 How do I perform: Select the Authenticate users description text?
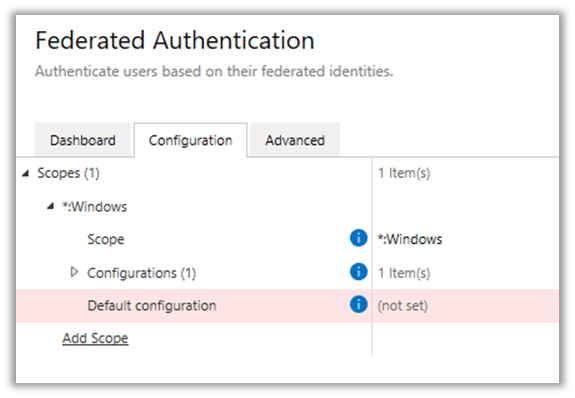point(214,71)
